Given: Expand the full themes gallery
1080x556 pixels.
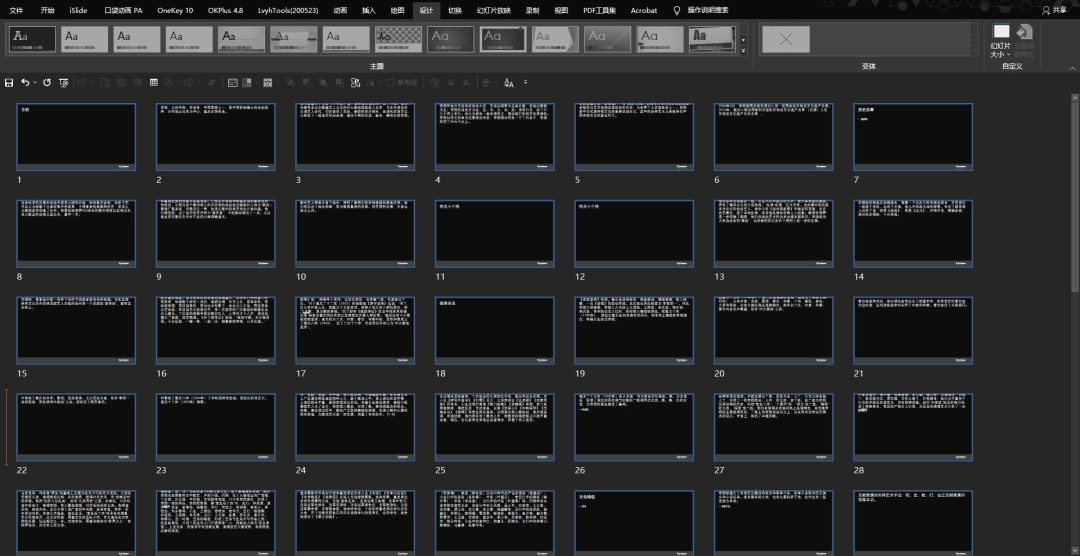Looking at the screenshot, I should coord(743,50).
